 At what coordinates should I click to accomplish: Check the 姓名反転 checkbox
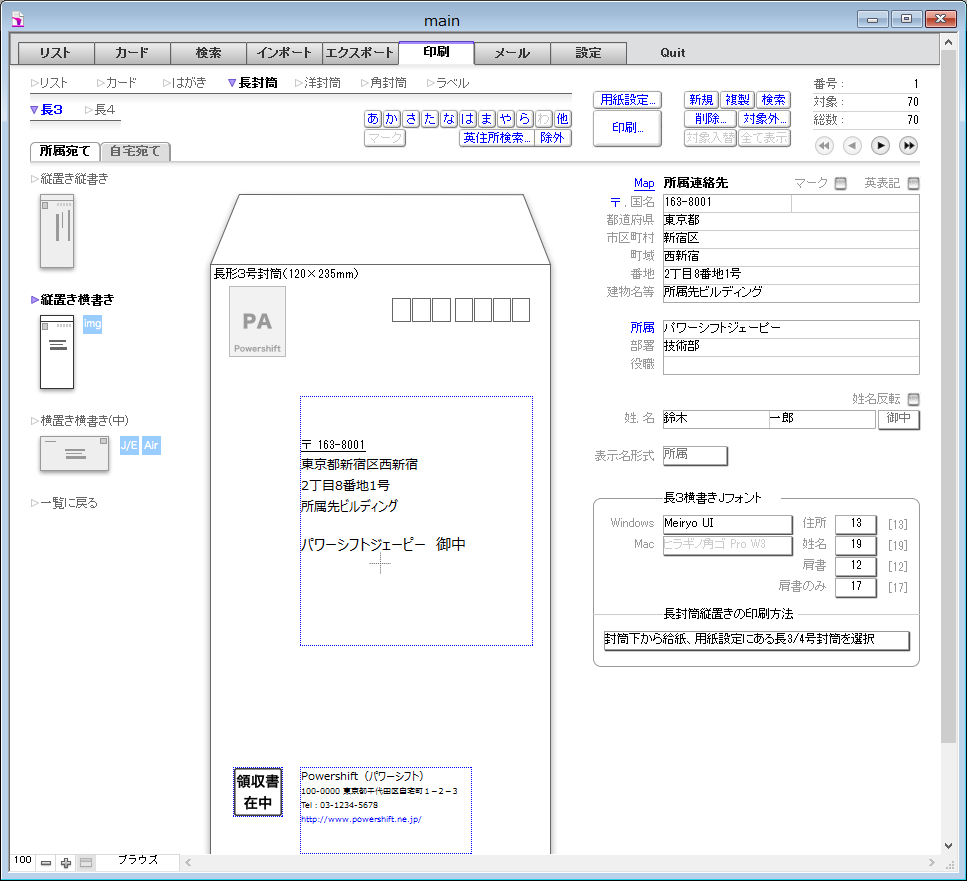912,399
